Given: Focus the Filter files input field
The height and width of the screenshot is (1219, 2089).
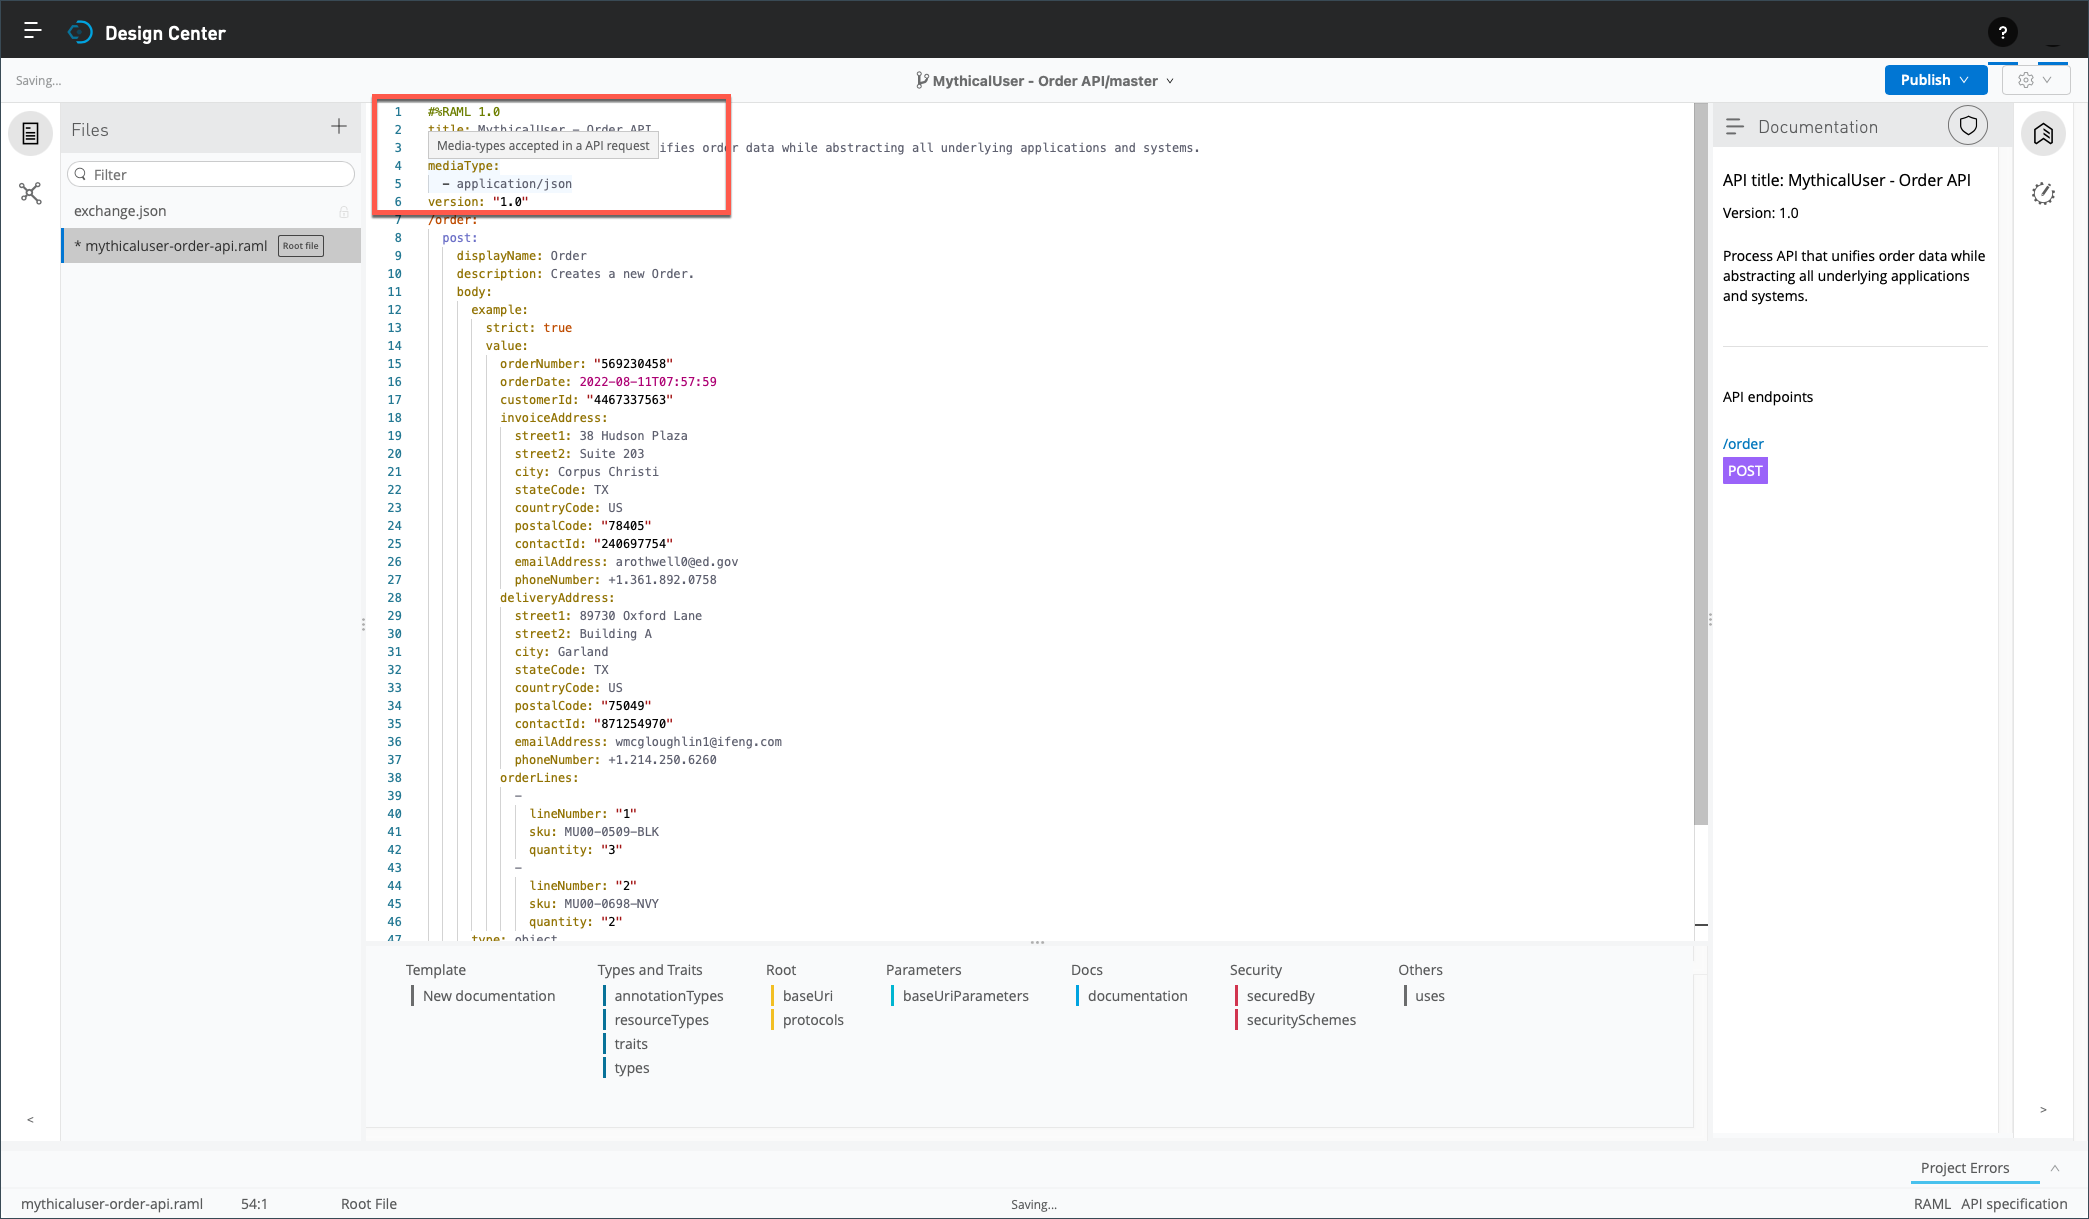Looking at the screenshot, I should (x=211, y=174).
